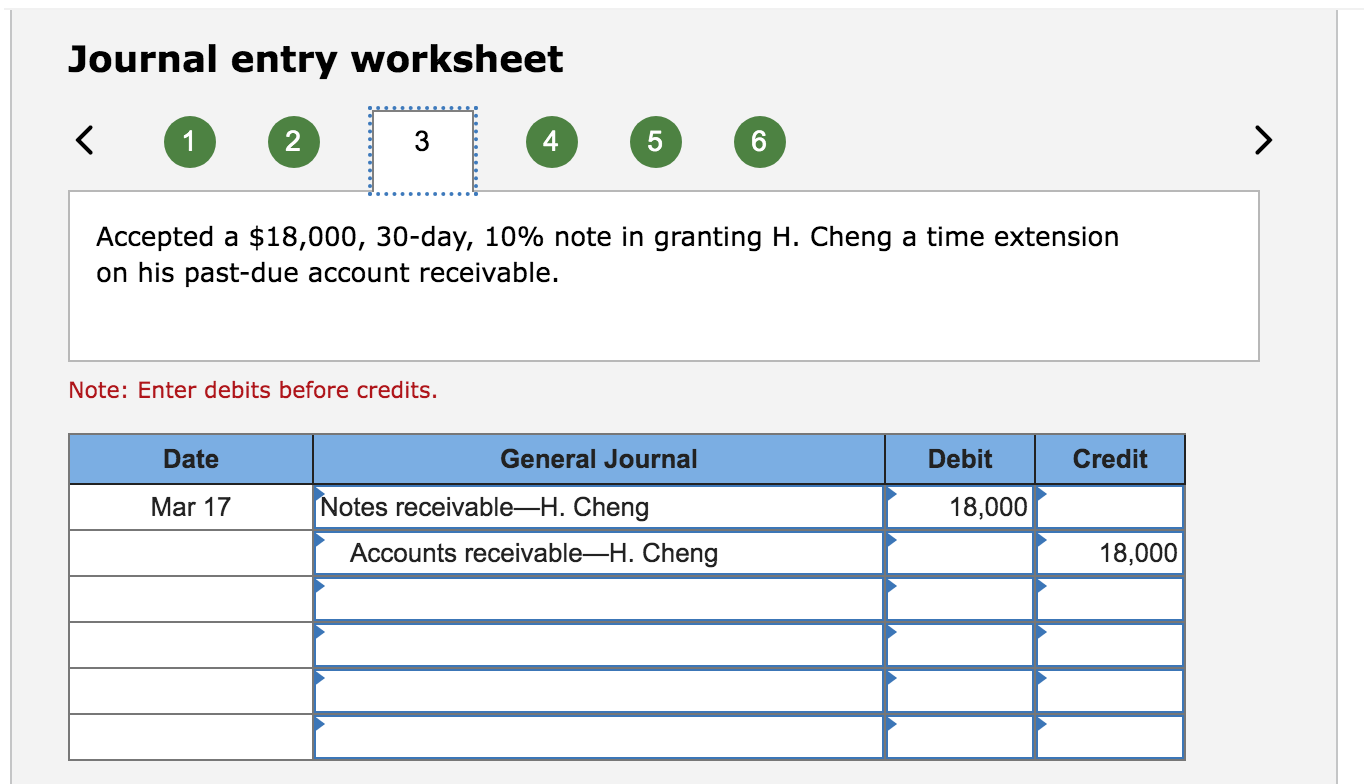Click the Date column header
1364x784 pixels.
click(x=190, y=459)
